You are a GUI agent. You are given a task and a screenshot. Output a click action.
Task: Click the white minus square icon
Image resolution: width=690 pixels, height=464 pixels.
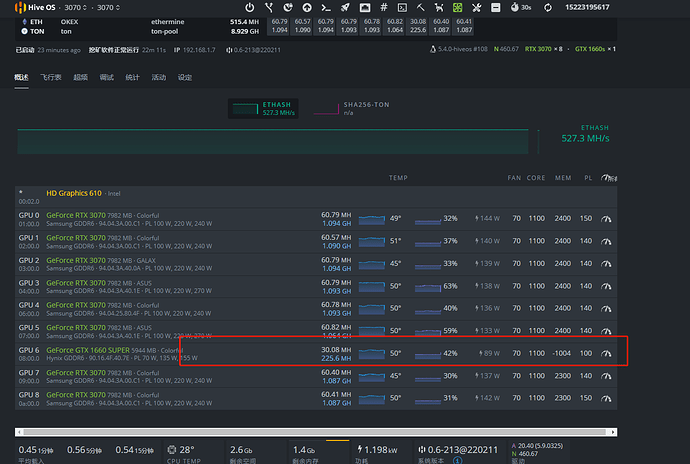point(495,7)
